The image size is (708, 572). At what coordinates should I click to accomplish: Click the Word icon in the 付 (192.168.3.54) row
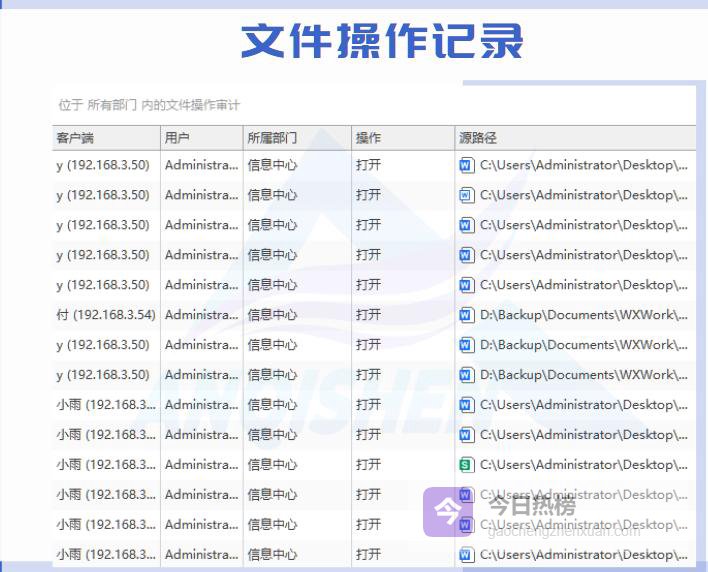(466, 315)
